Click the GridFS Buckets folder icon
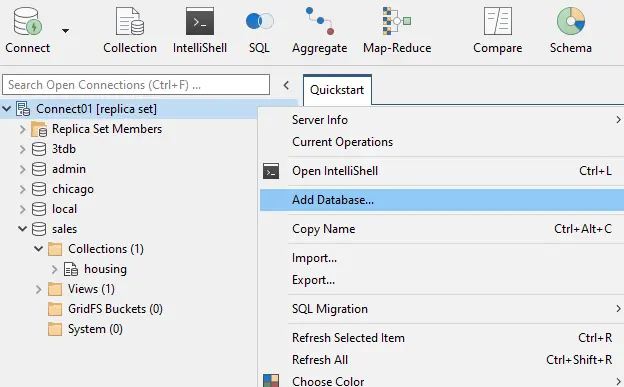 pos(55,309)
